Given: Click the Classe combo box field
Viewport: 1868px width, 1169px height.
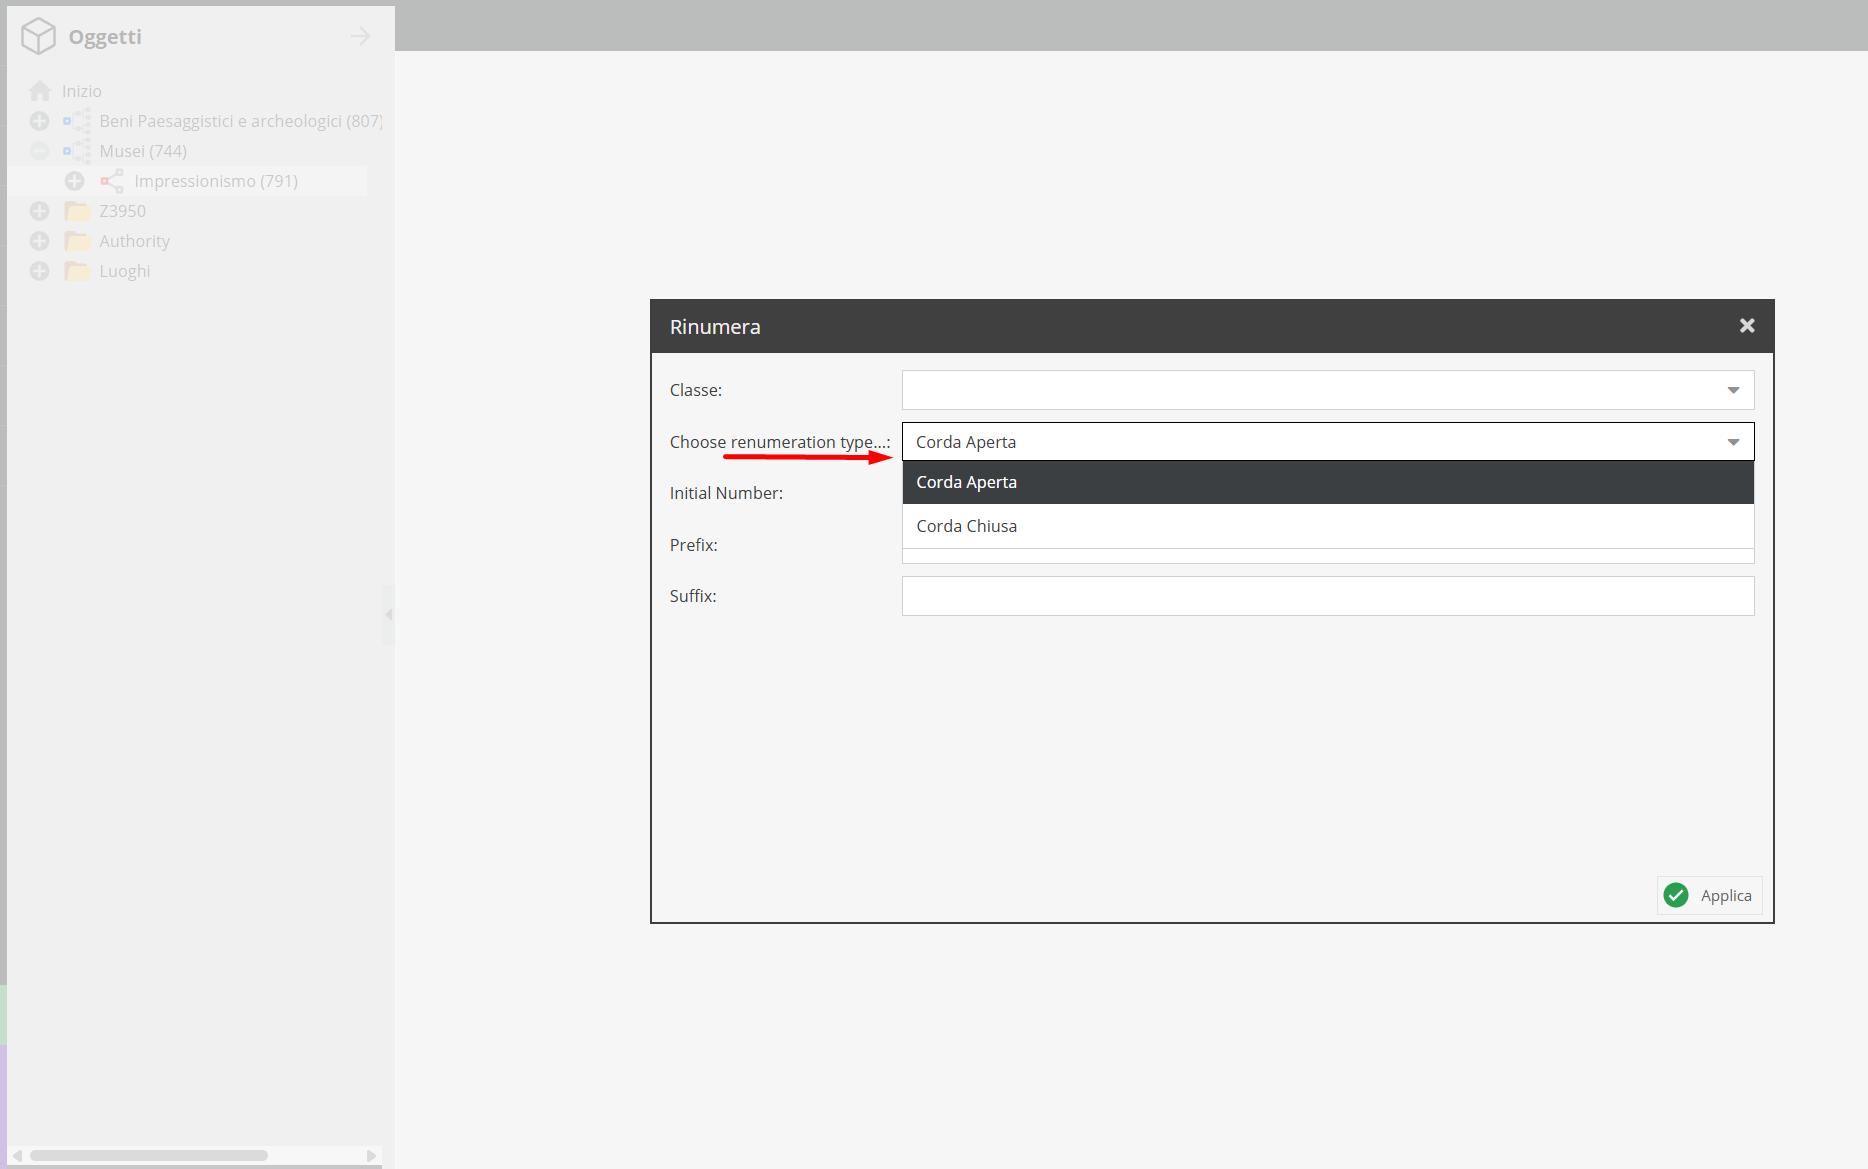Looking at the screenshot, I should click(x=1328, y=390).
